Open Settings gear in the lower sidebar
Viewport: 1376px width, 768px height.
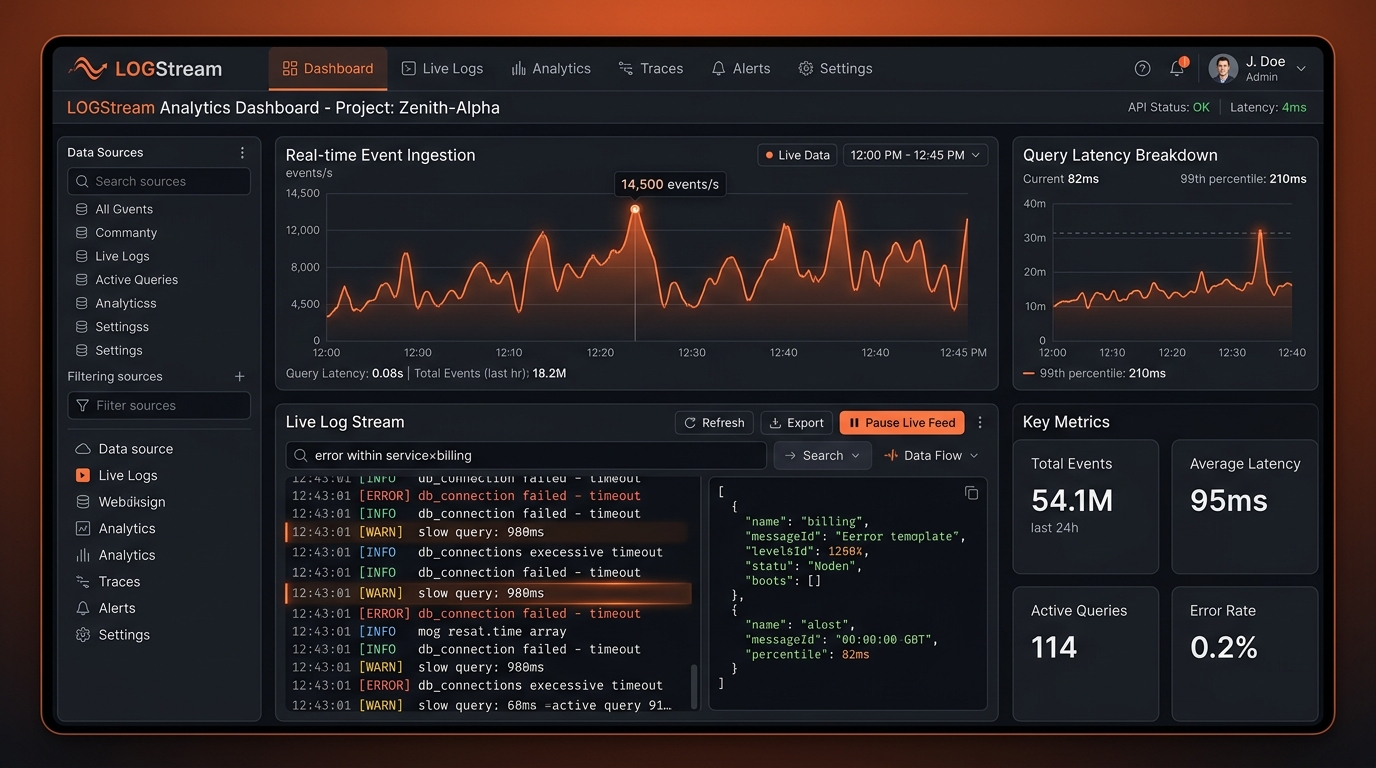pos(113,635)
